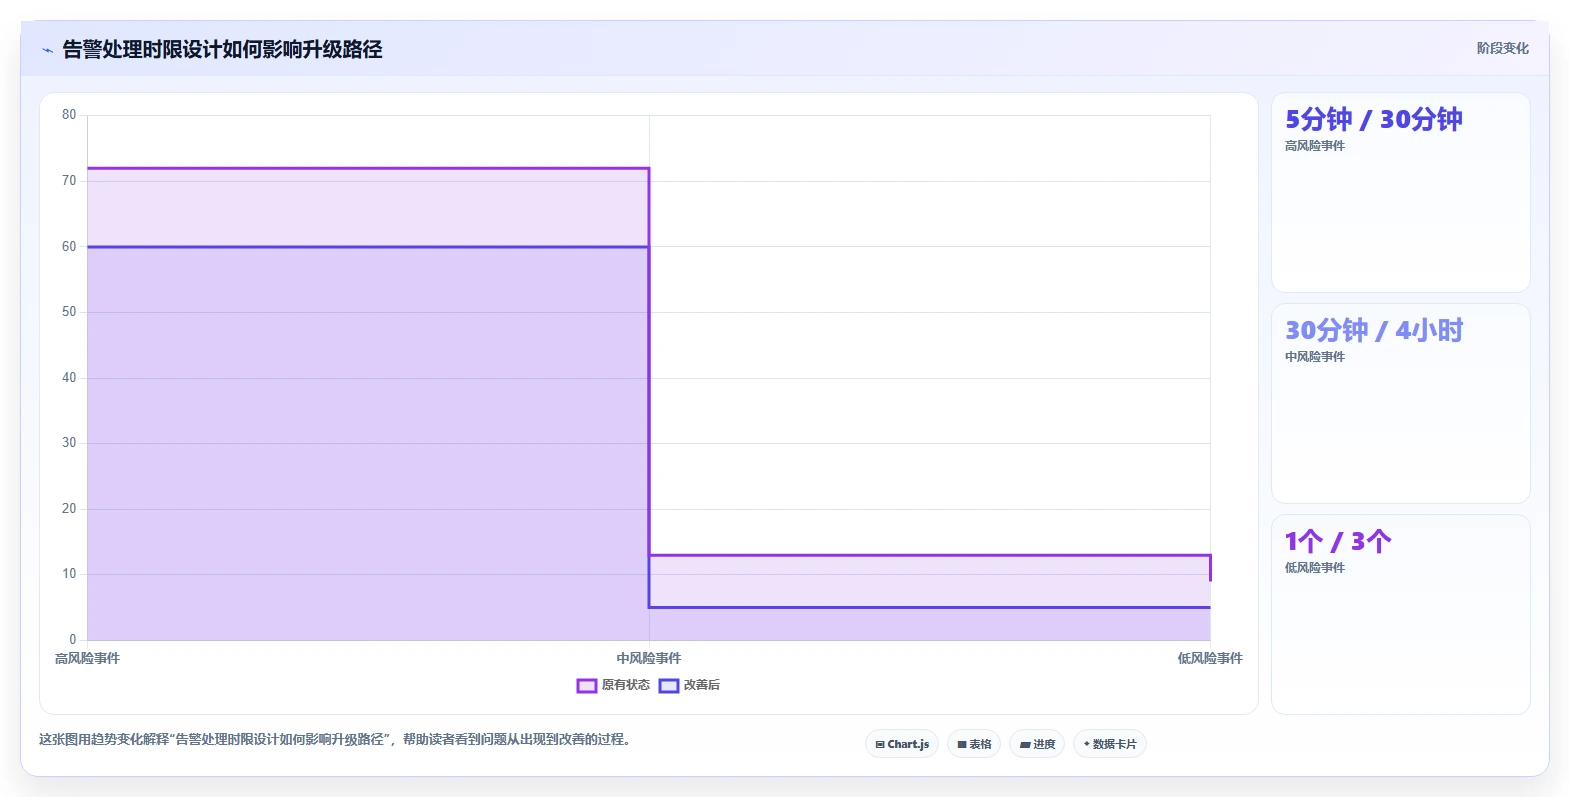Select the 表格 tag

[x=974, y=744]
